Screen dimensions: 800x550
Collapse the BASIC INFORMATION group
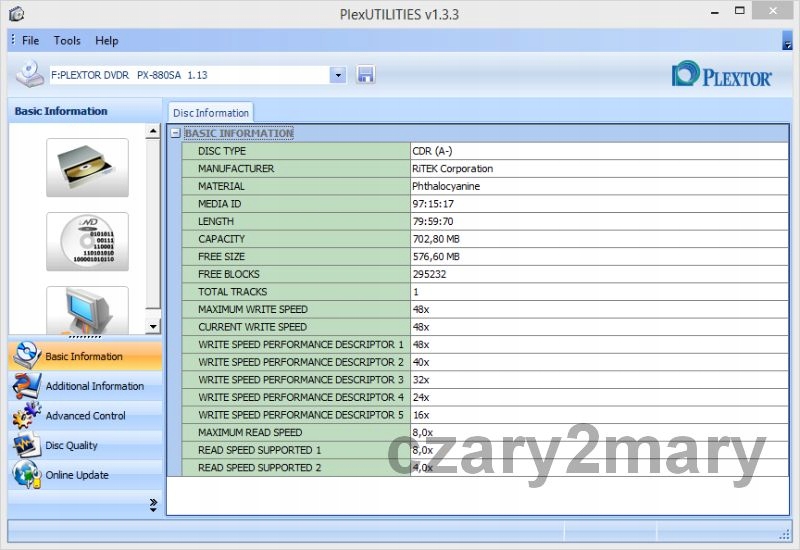point(176,133)
